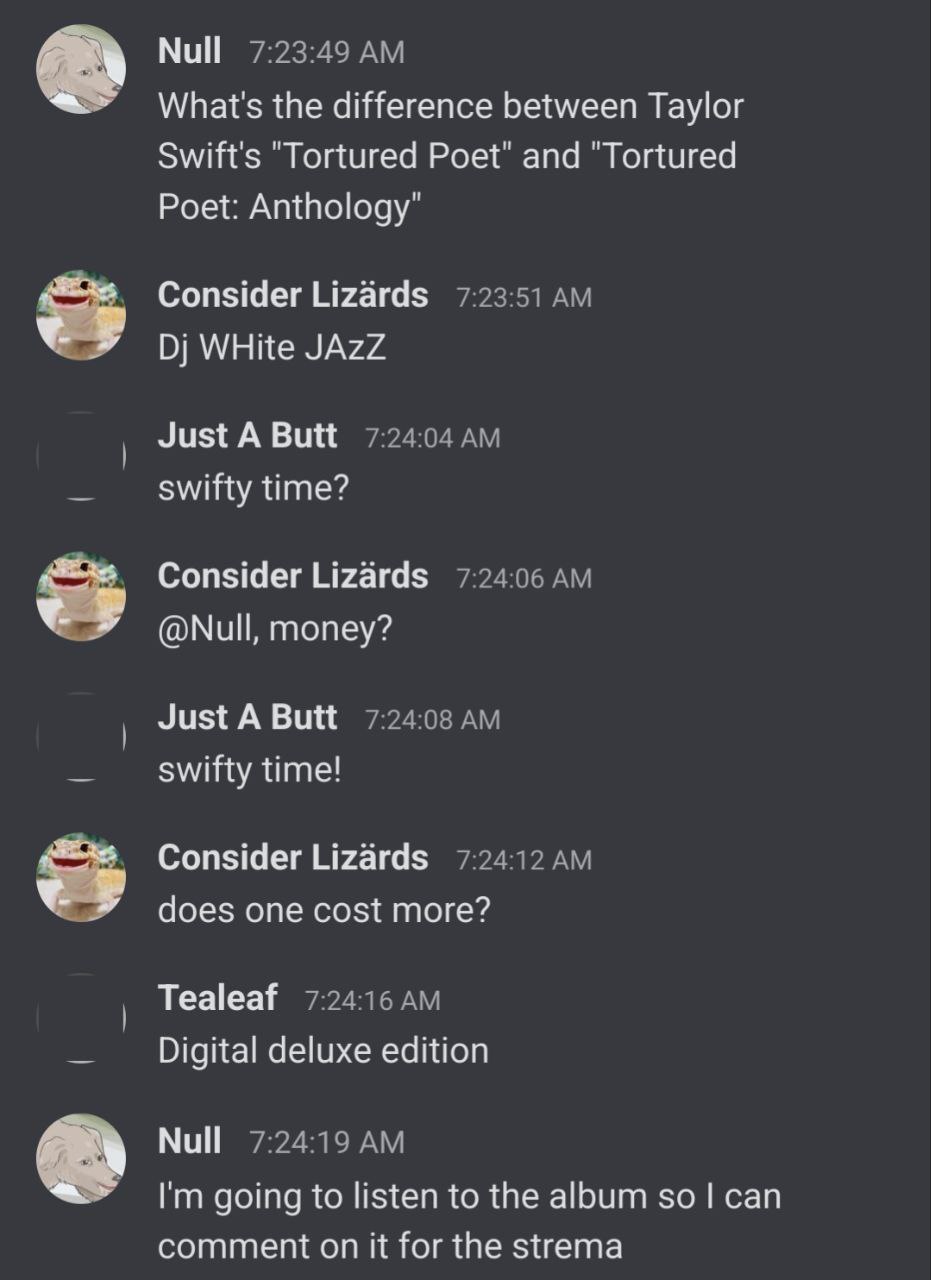Click Null's dog avatar beside the album listening message

(x=81, y=1158)
